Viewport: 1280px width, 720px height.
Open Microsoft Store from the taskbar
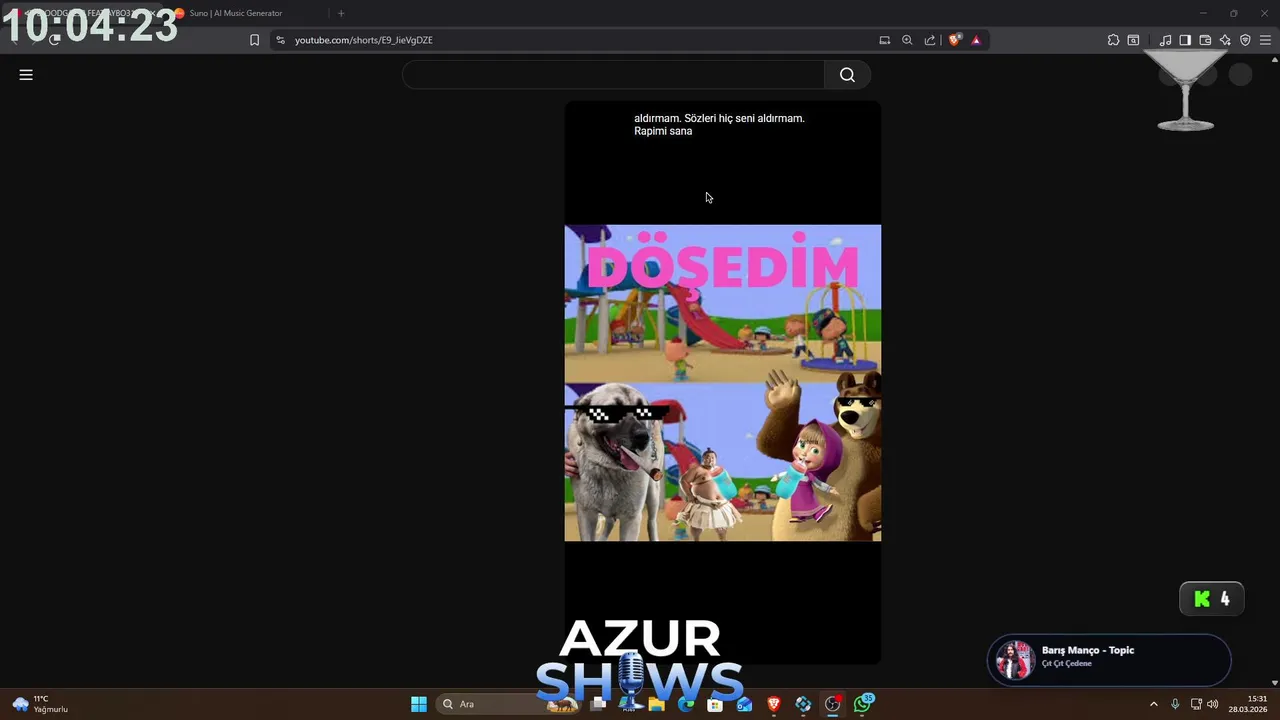pyautogui.click(x=715, y=704)
